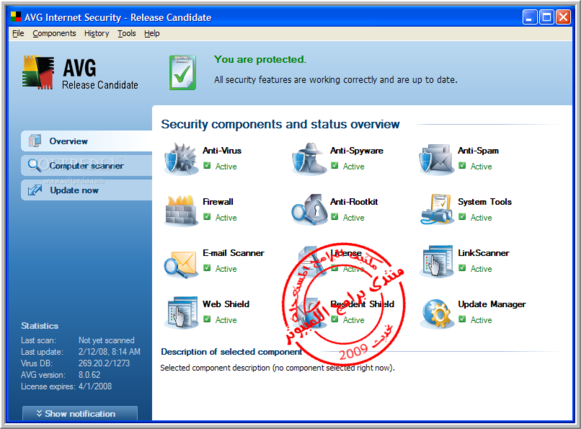Select the Firewall label
Image resolution: width=581 pixels, height=429 pixels.
coord(218,202)
